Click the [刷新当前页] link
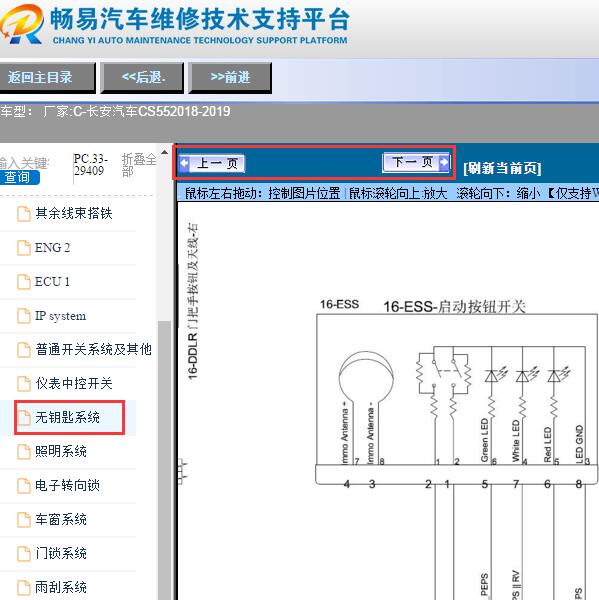Screen dimensions: 599x600 502,168
